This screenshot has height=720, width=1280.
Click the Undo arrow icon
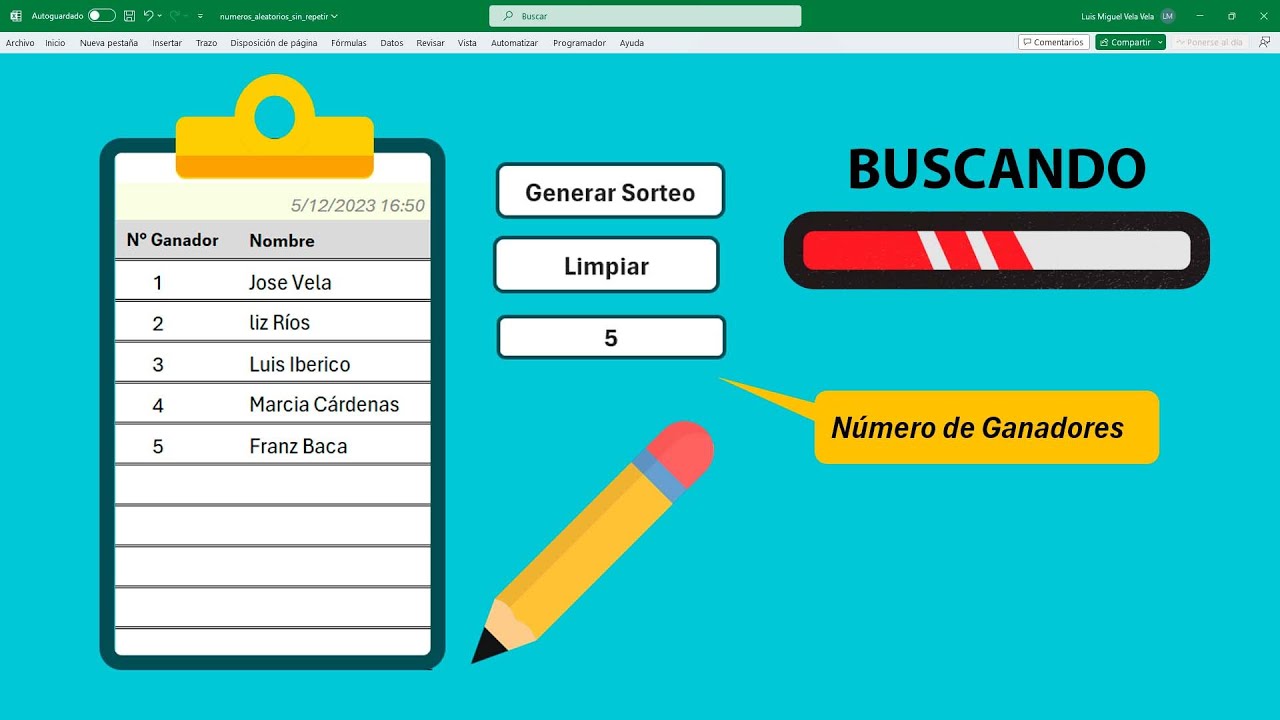(x=148, y=16)
